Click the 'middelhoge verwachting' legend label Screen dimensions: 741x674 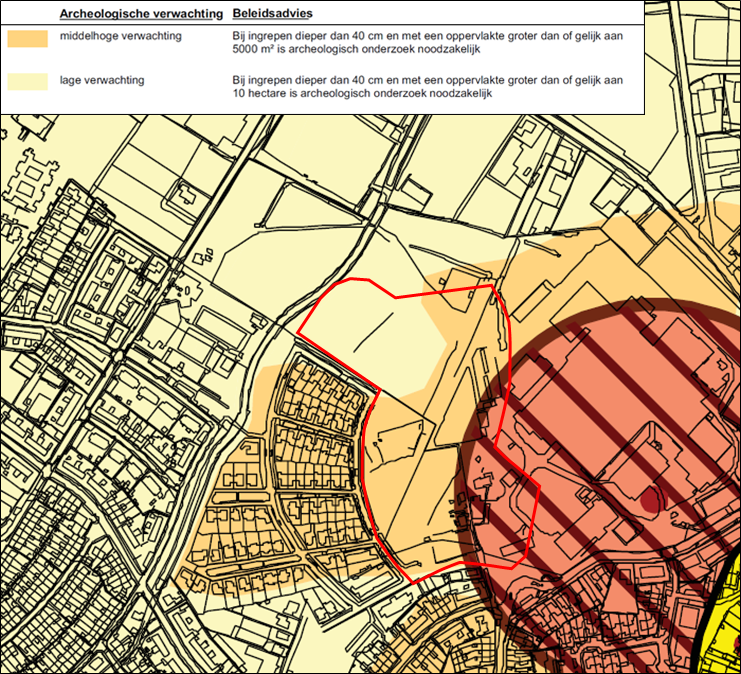point(121,36)
